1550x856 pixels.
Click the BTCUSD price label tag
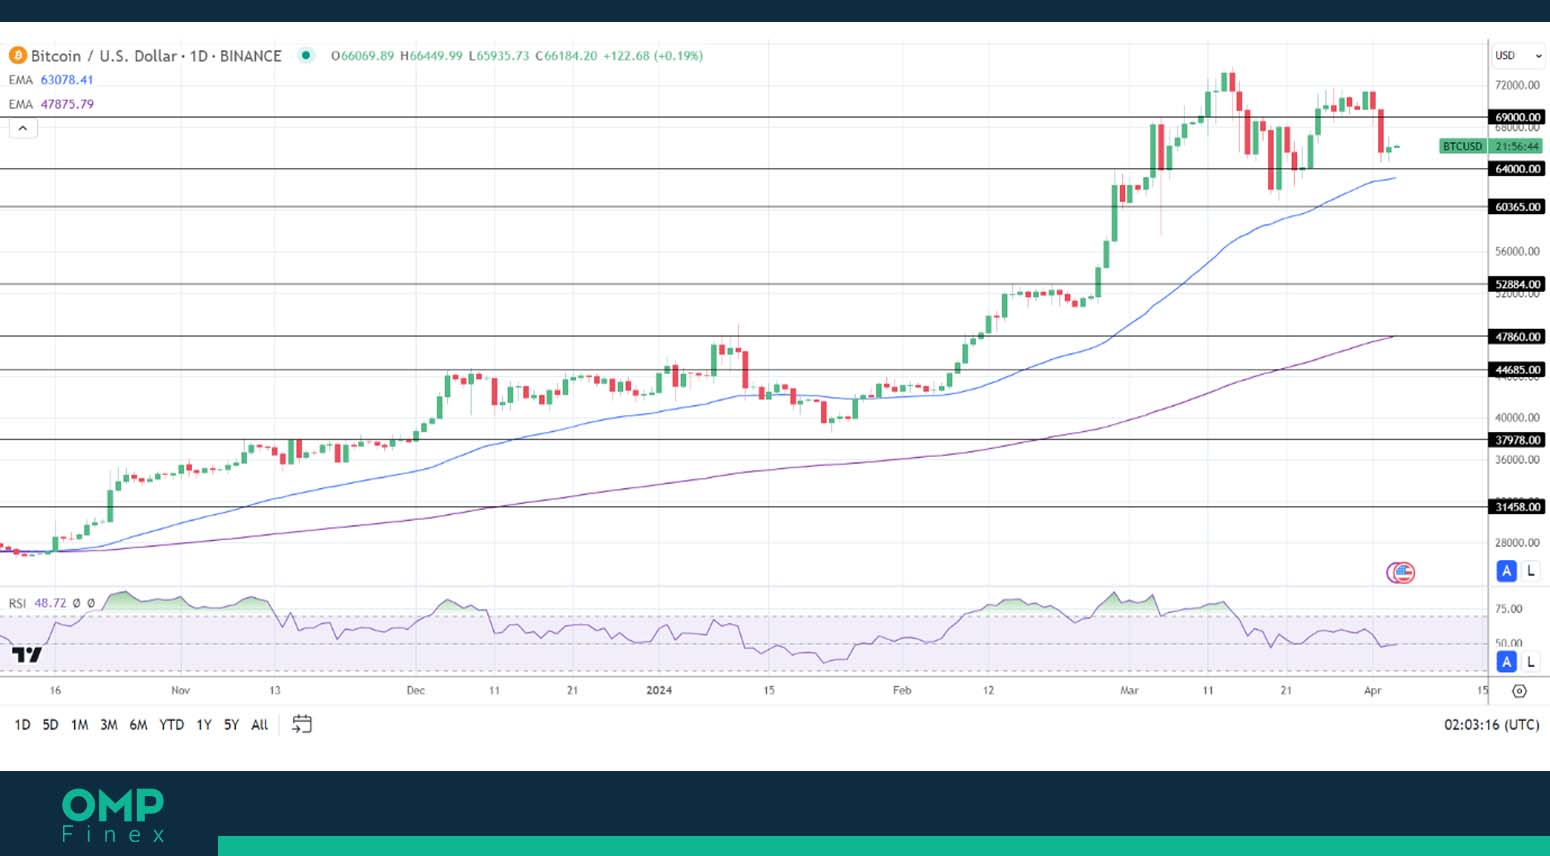tap(1463, 146)
